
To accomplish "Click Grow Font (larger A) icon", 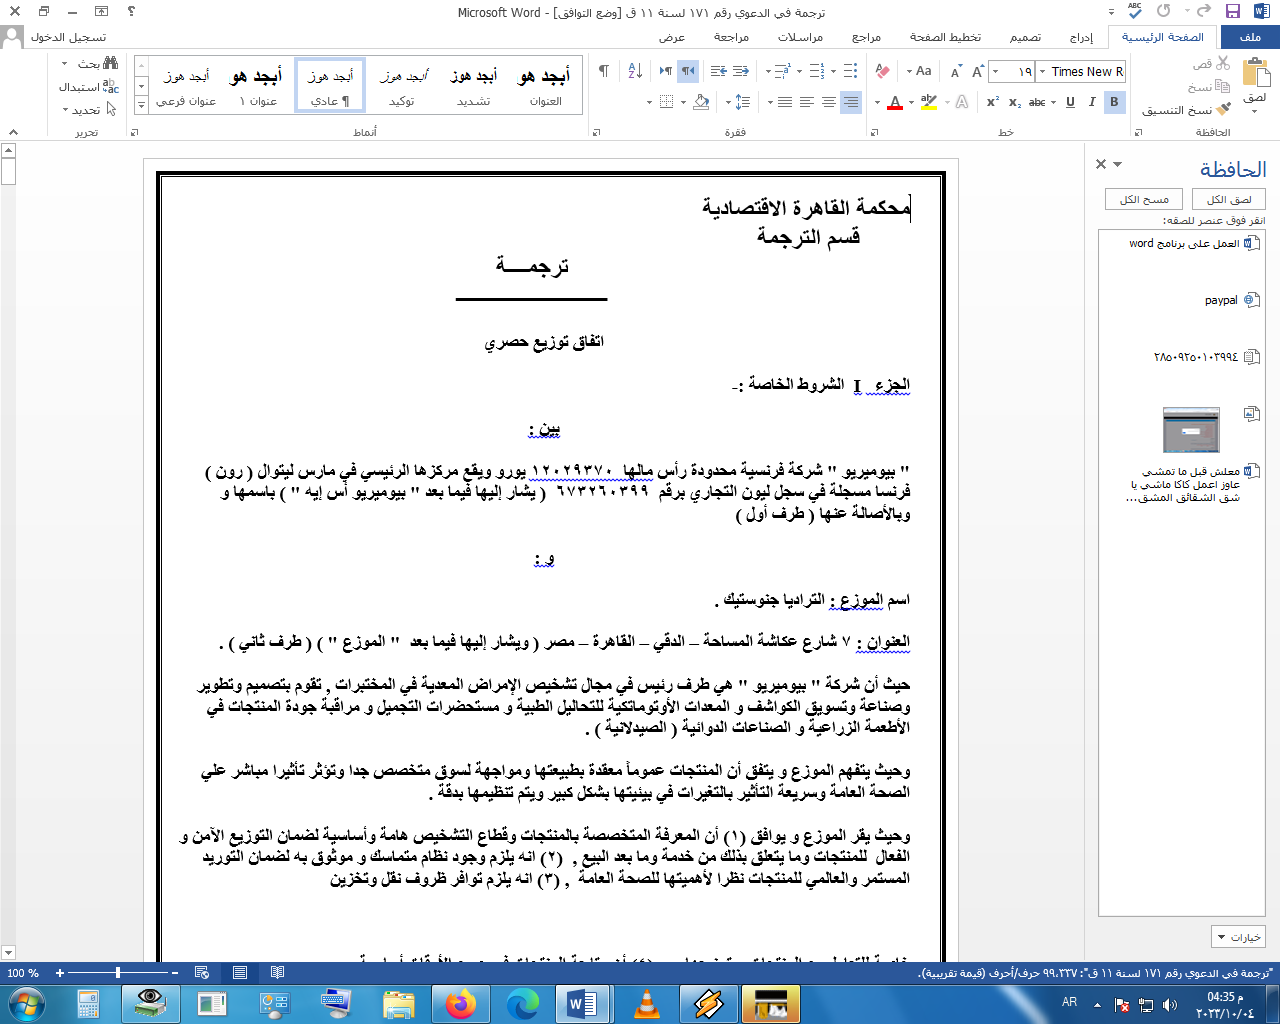I will (x=978, y=71).
